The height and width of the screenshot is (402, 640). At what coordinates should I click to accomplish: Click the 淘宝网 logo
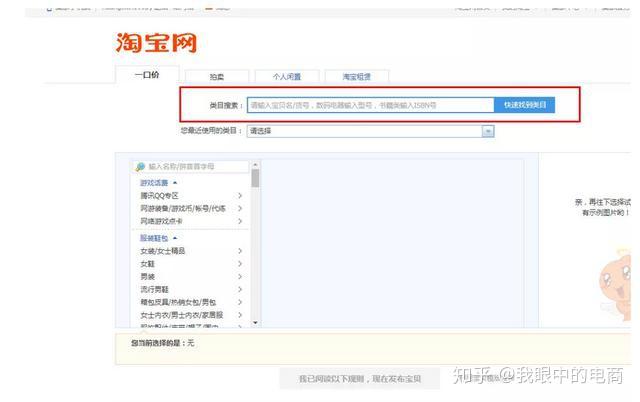[x=156, y=43]
